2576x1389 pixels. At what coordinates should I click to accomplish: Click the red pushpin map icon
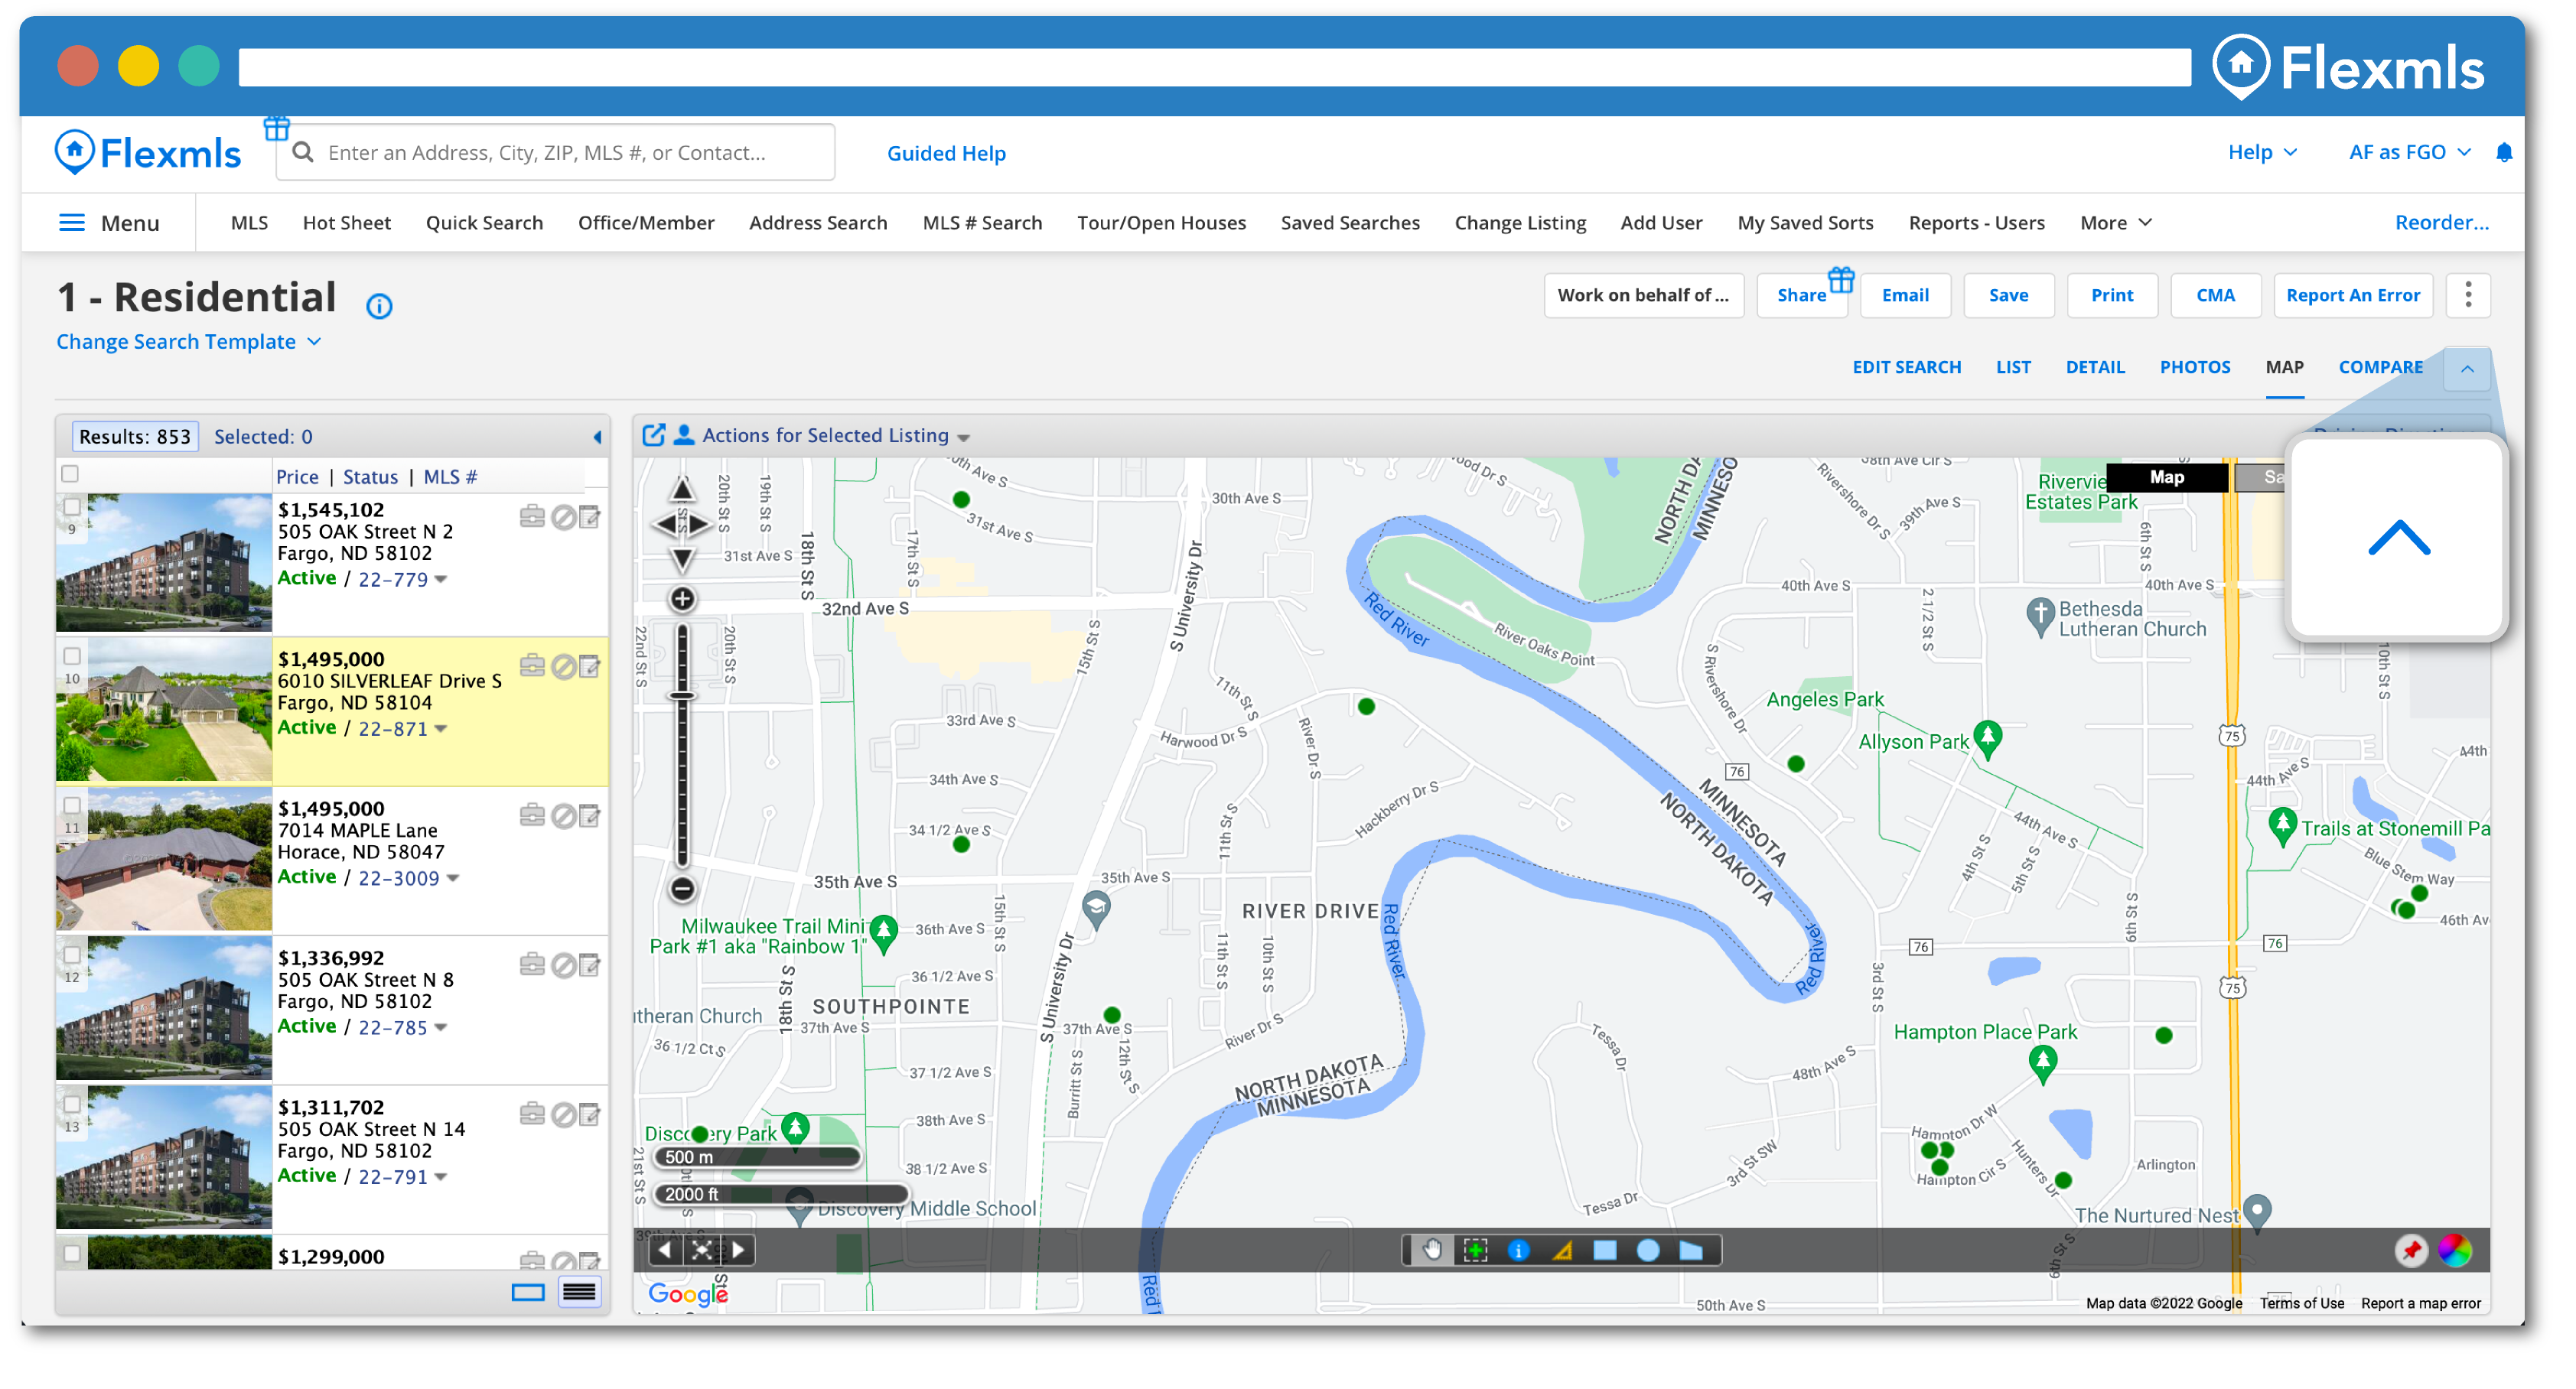pos(2411,1250)
